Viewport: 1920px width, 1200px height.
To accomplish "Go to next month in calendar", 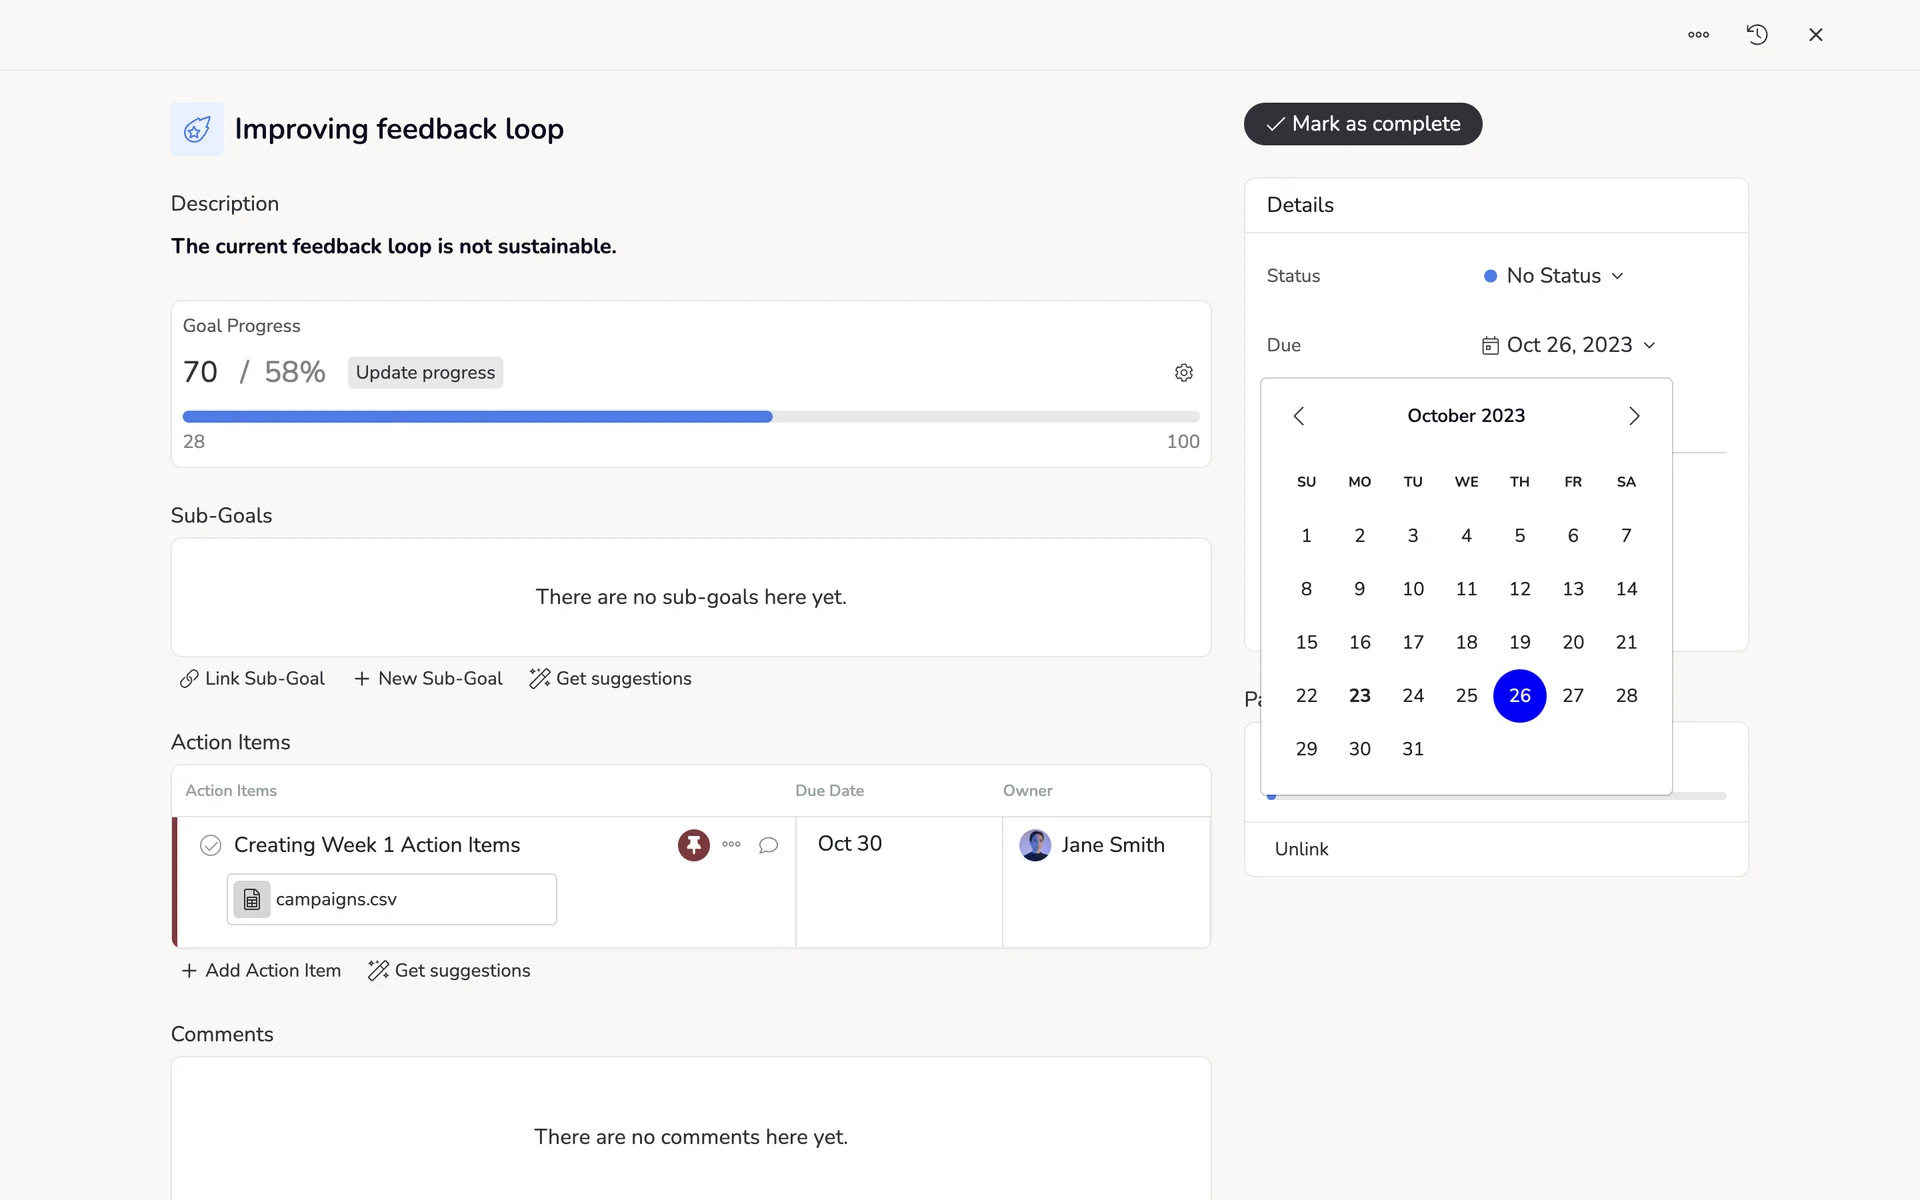I will (1634, 416).
